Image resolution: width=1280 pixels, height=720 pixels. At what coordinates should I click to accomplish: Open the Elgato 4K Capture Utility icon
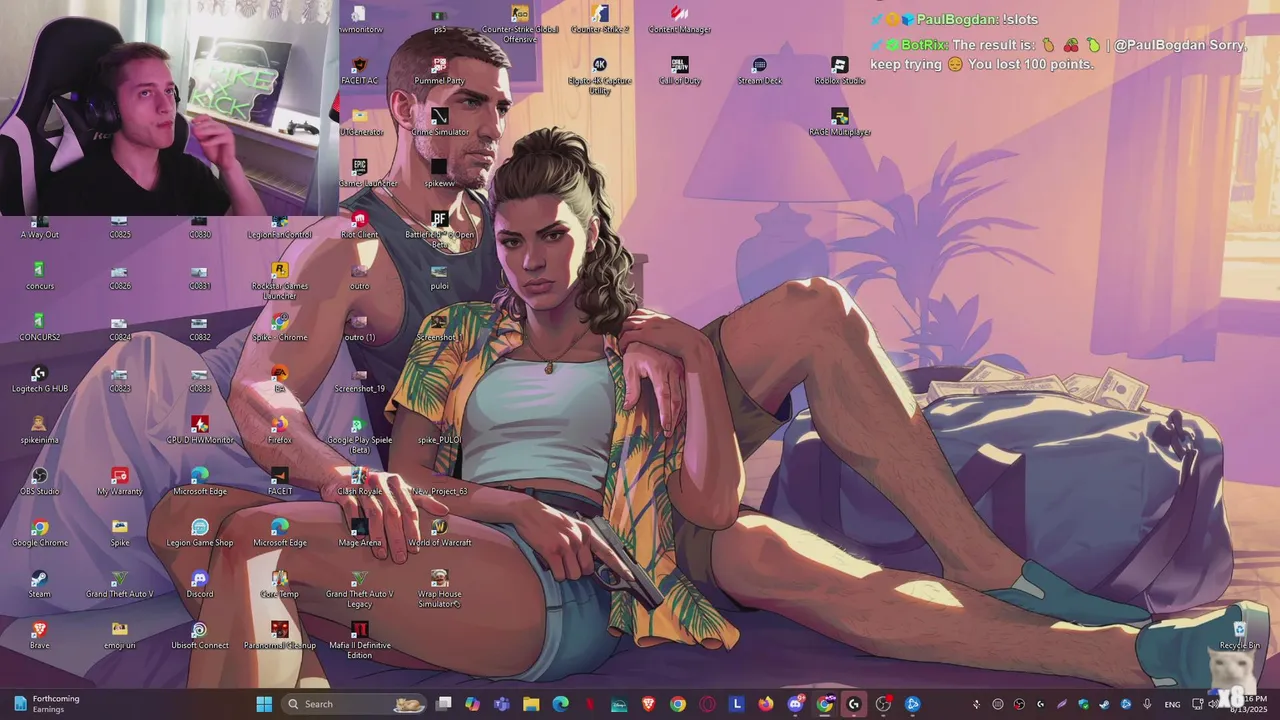point(600,76)
